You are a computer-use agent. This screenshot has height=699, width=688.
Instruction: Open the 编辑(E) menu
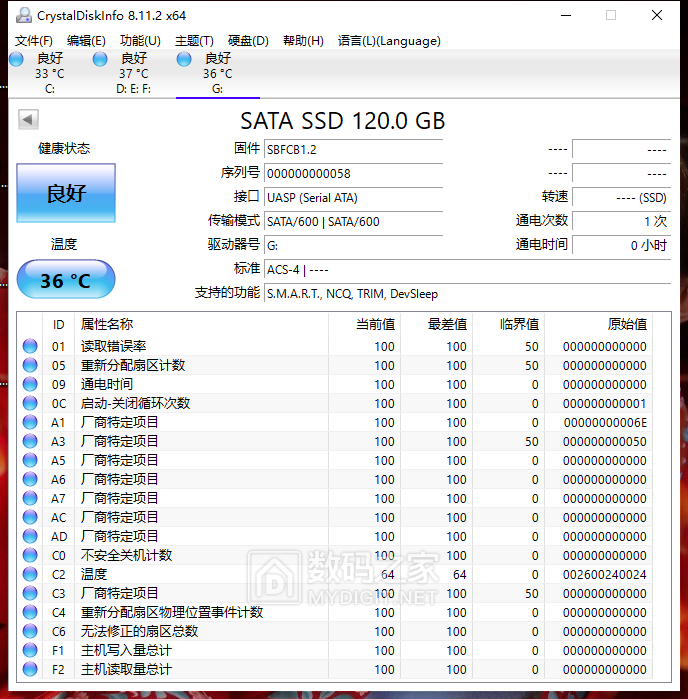point(86,41)
